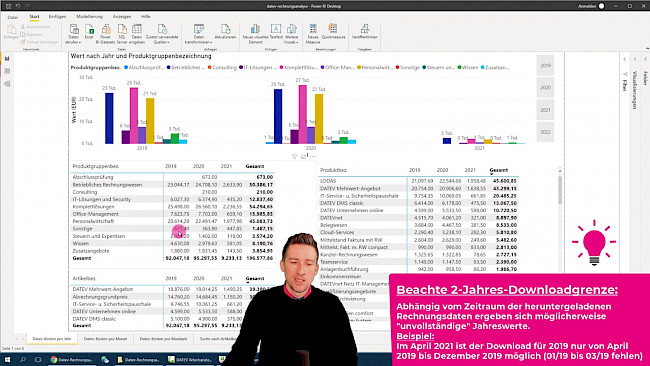Image resolution: width=650 pixels, height=366 pixels.
Task: Click the Produktbez. table vertical scrollbar
Action: pyautogui.click(x=560, y=190)
